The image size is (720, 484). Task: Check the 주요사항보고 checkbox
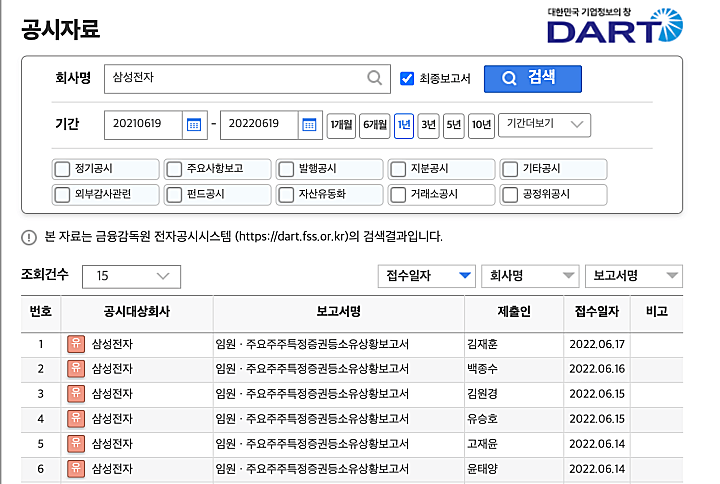(174, 169)
